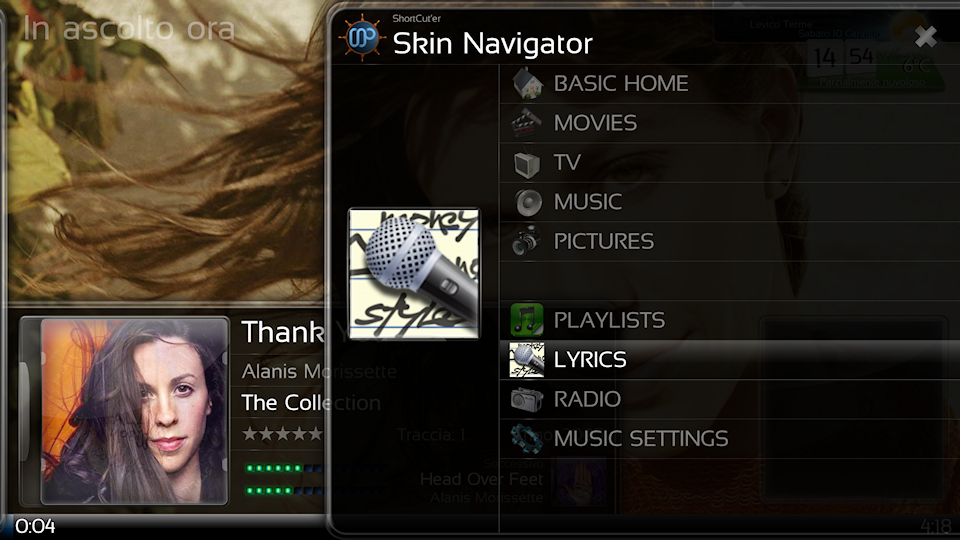The height and width of the screenshot is (540, 960).
Task: Click the five-star song rating
Action: coord(282,434)
